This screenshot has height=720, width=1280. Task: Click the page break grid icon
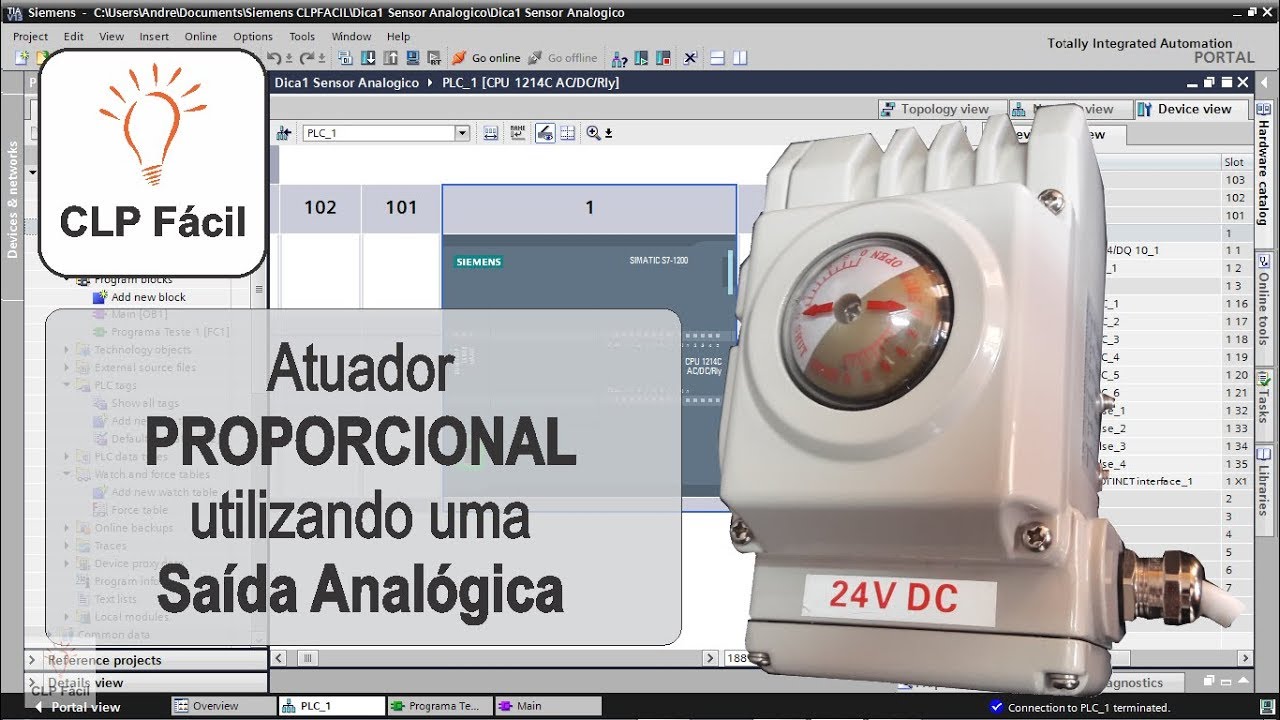pos(568,133)
